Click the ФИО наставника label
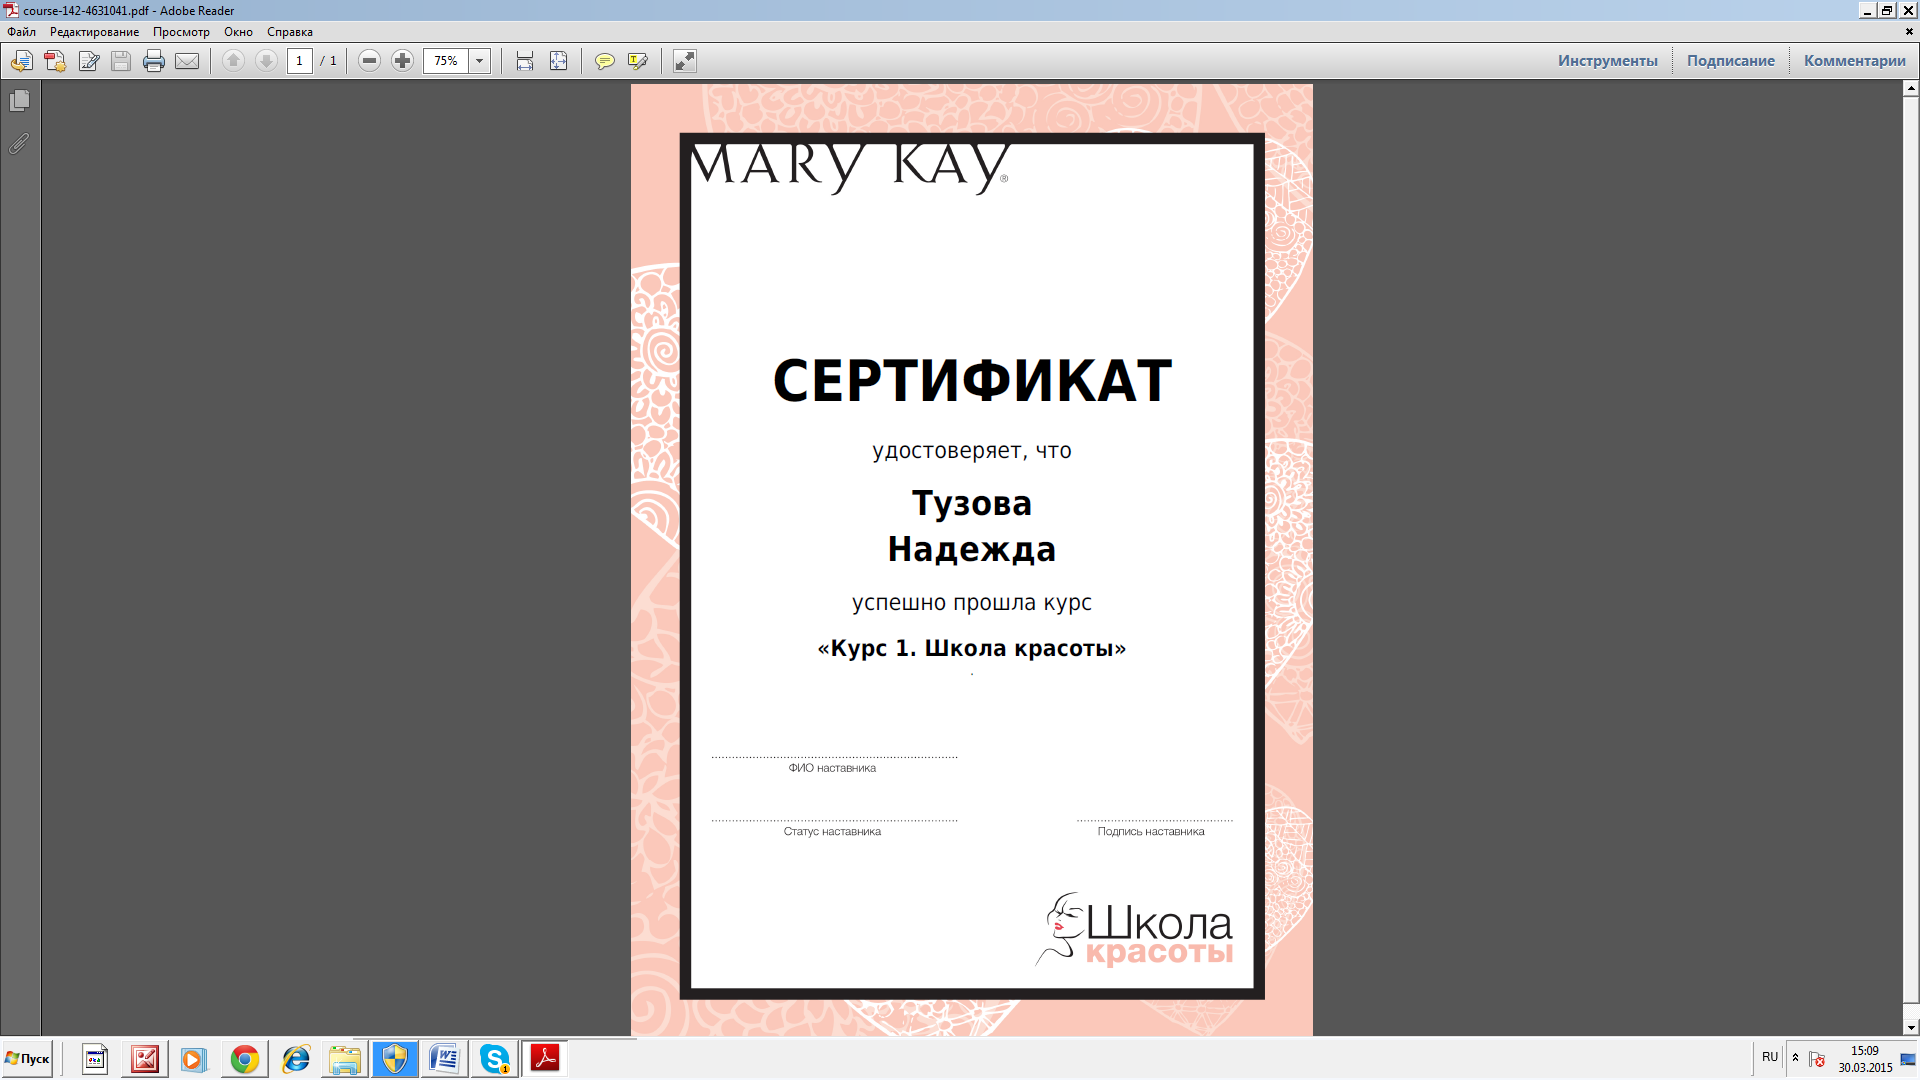The image size is (1920, 1080). click(x=832, y=768)
